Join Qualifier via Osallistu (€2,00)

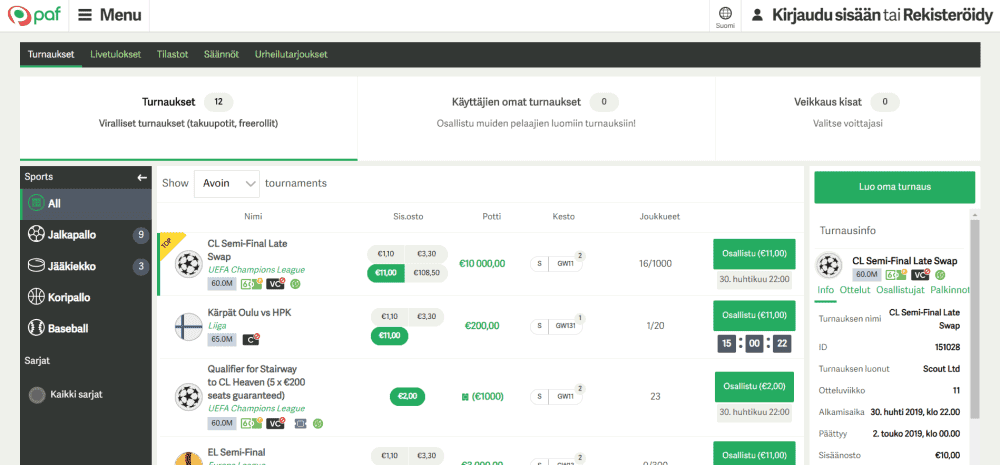click(754, 387)
